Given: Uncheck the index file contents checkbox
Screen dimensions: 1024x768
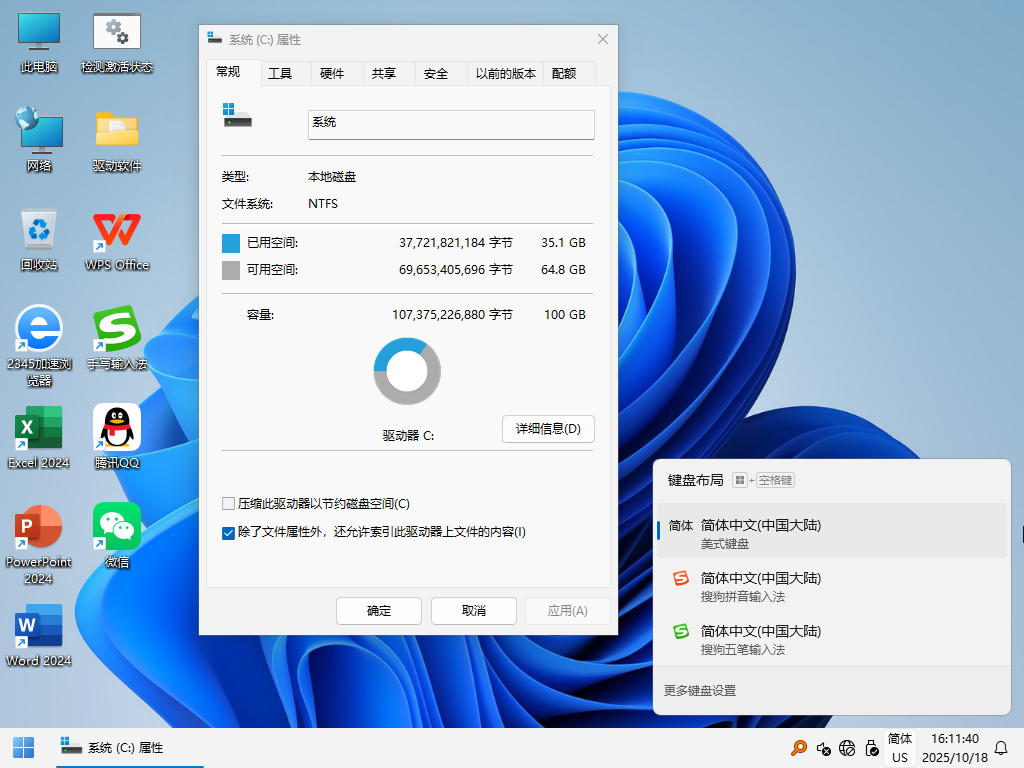Looking at the screenshot, I should pos(229,532).
